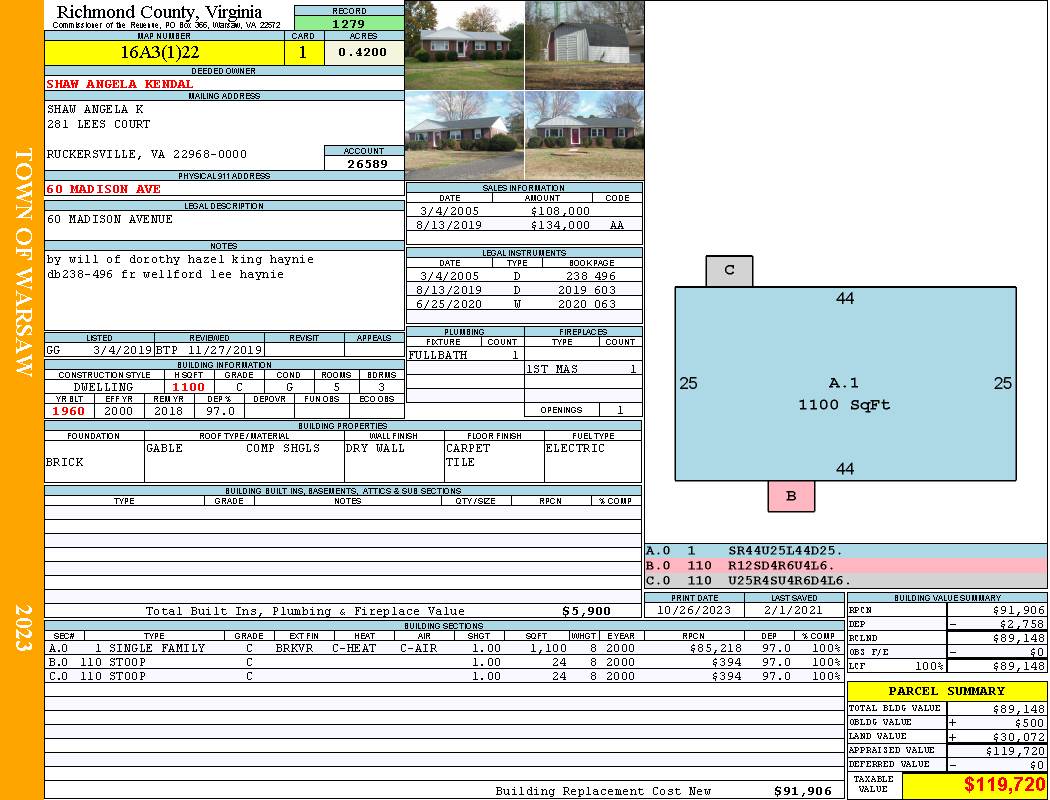Click listed date GG 3/4/2019
The width and height of the screenshot is (1050, 800).
click(x=99, y=350)
